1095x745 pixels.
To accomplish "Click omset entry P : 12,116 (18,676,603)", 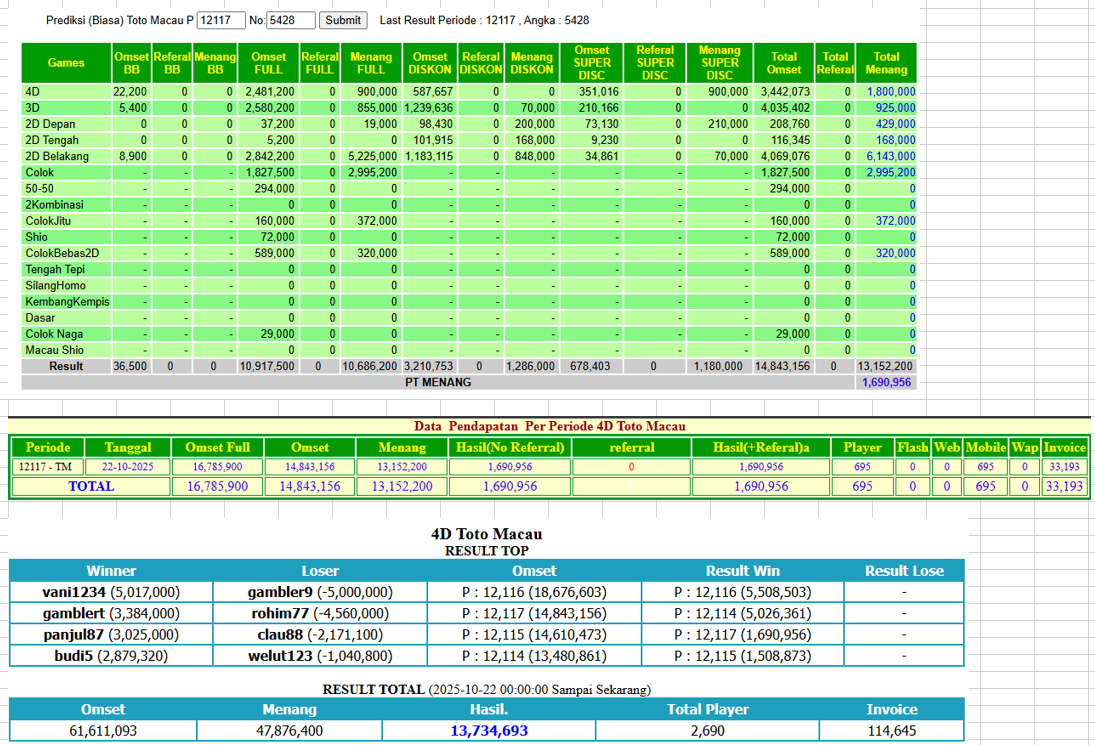I will (x=534, y=592).
